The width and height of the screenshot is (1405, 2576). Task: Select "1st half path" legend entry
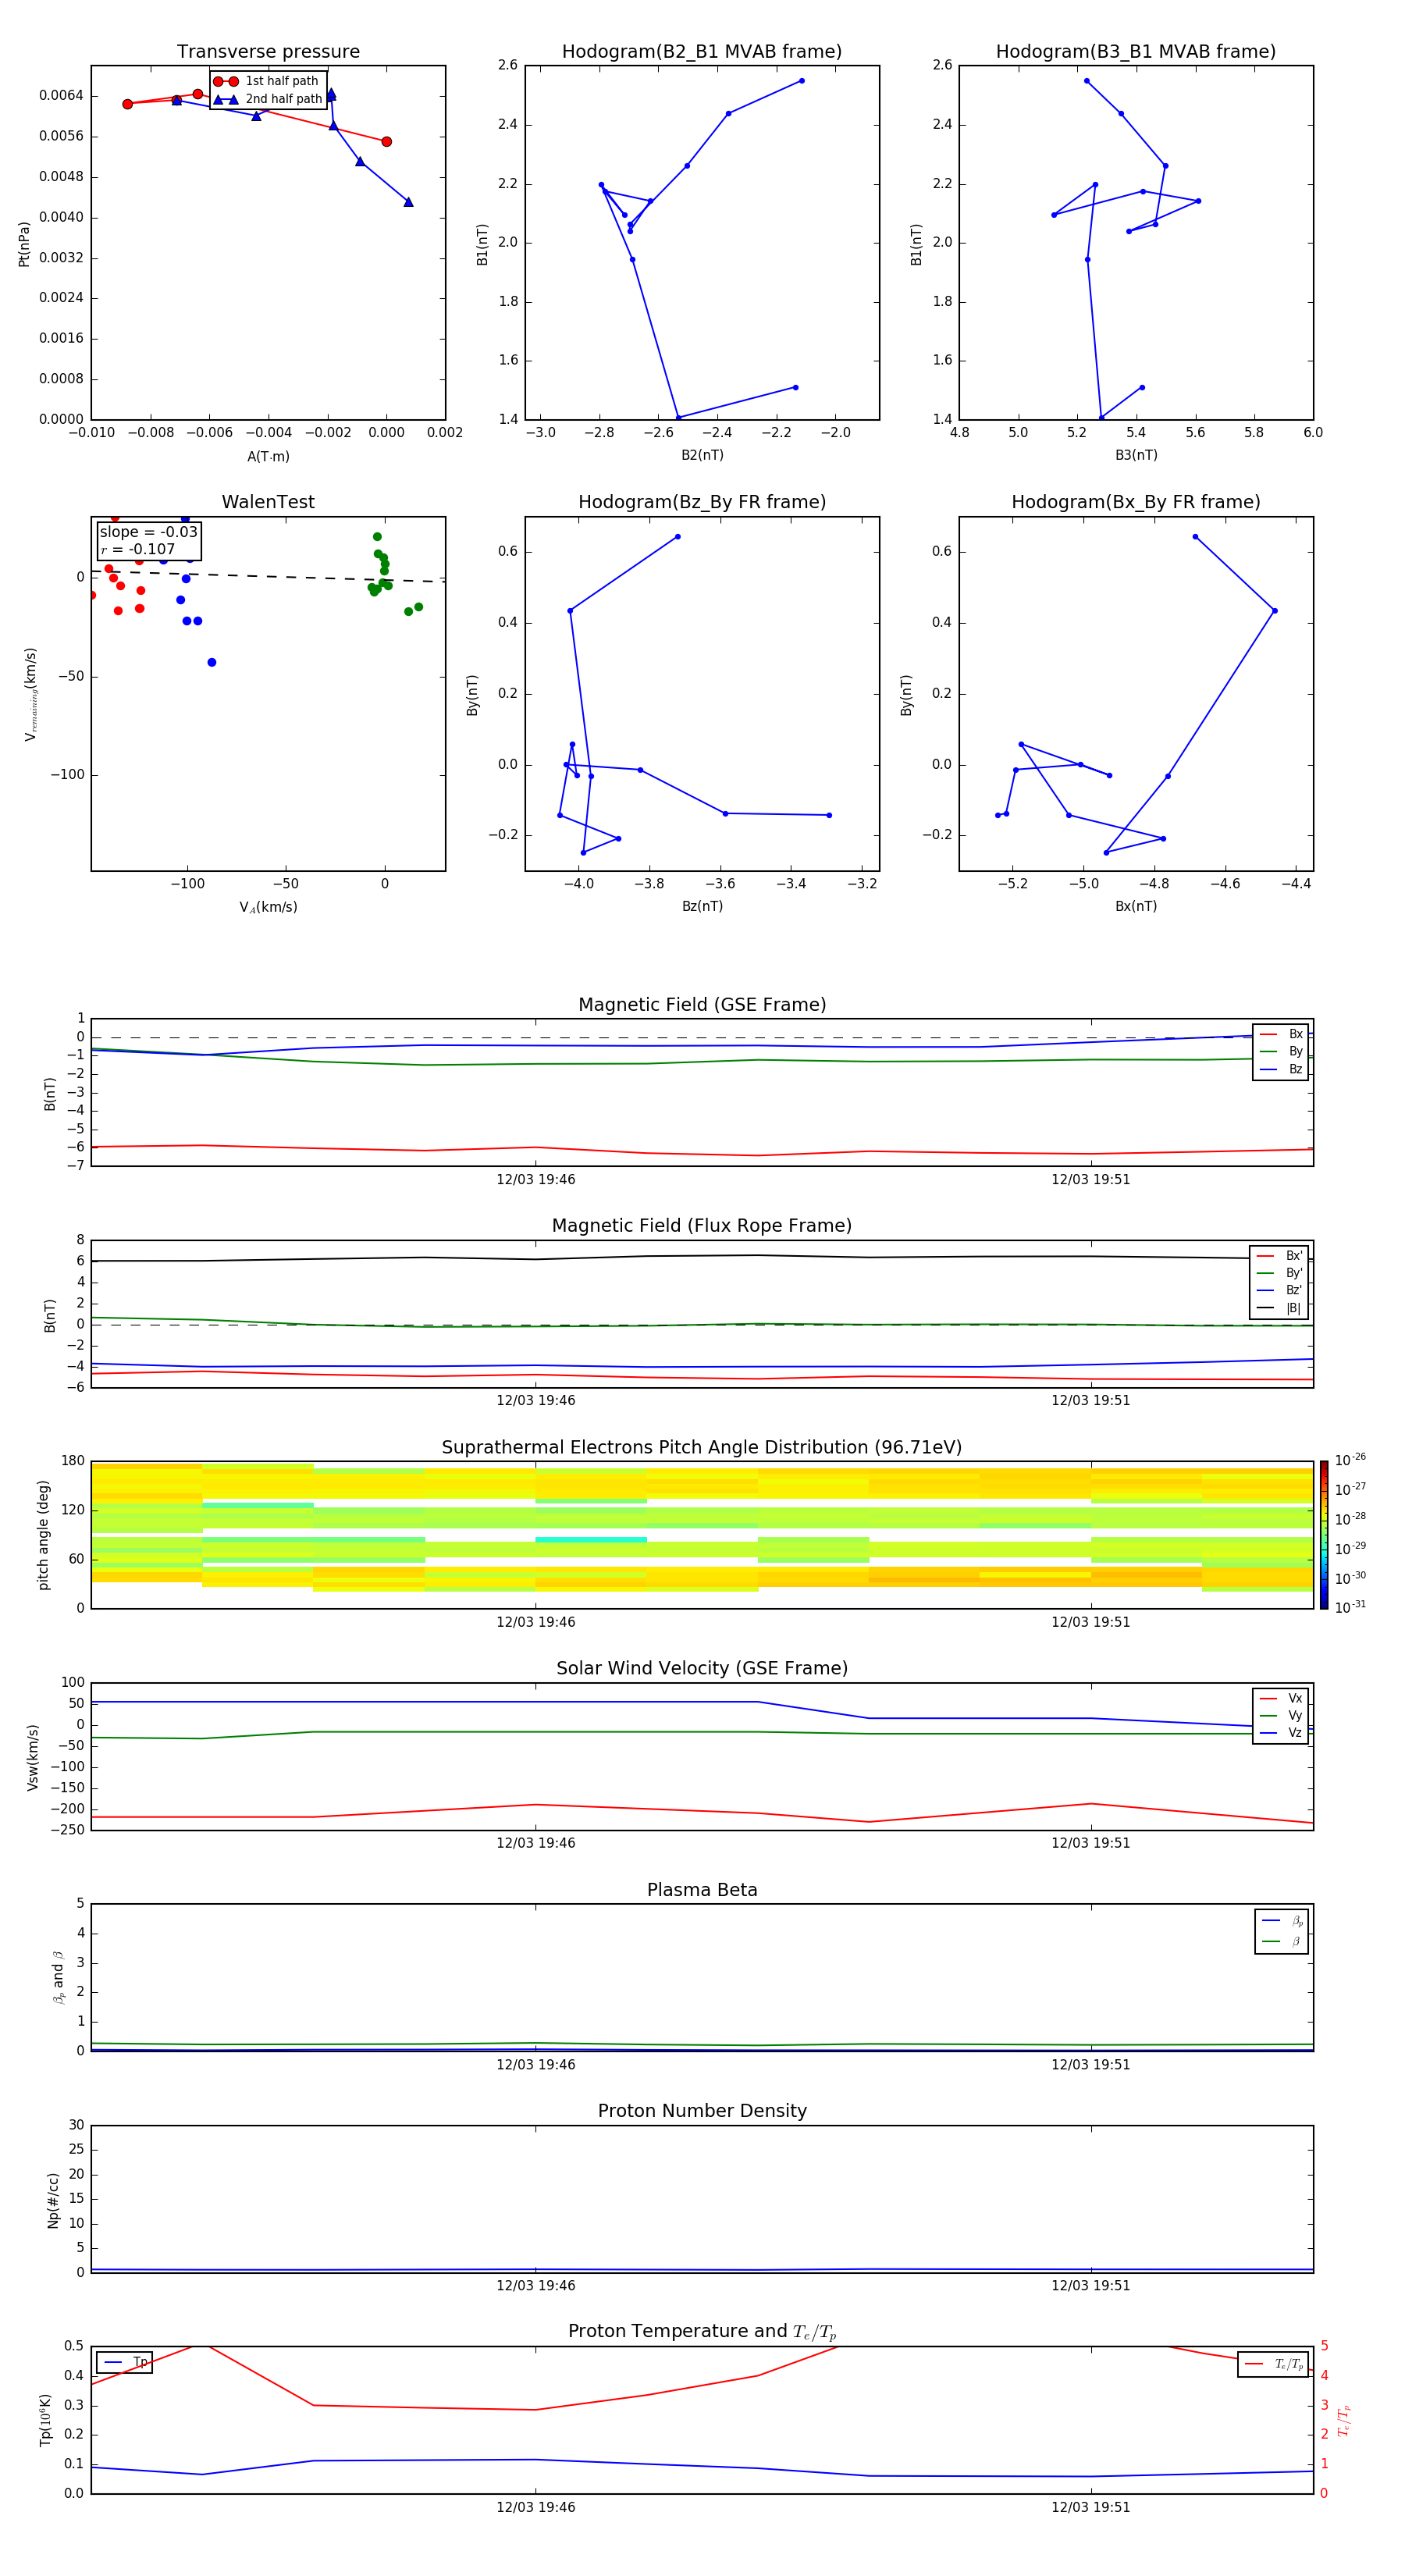[x=266, y=81]
